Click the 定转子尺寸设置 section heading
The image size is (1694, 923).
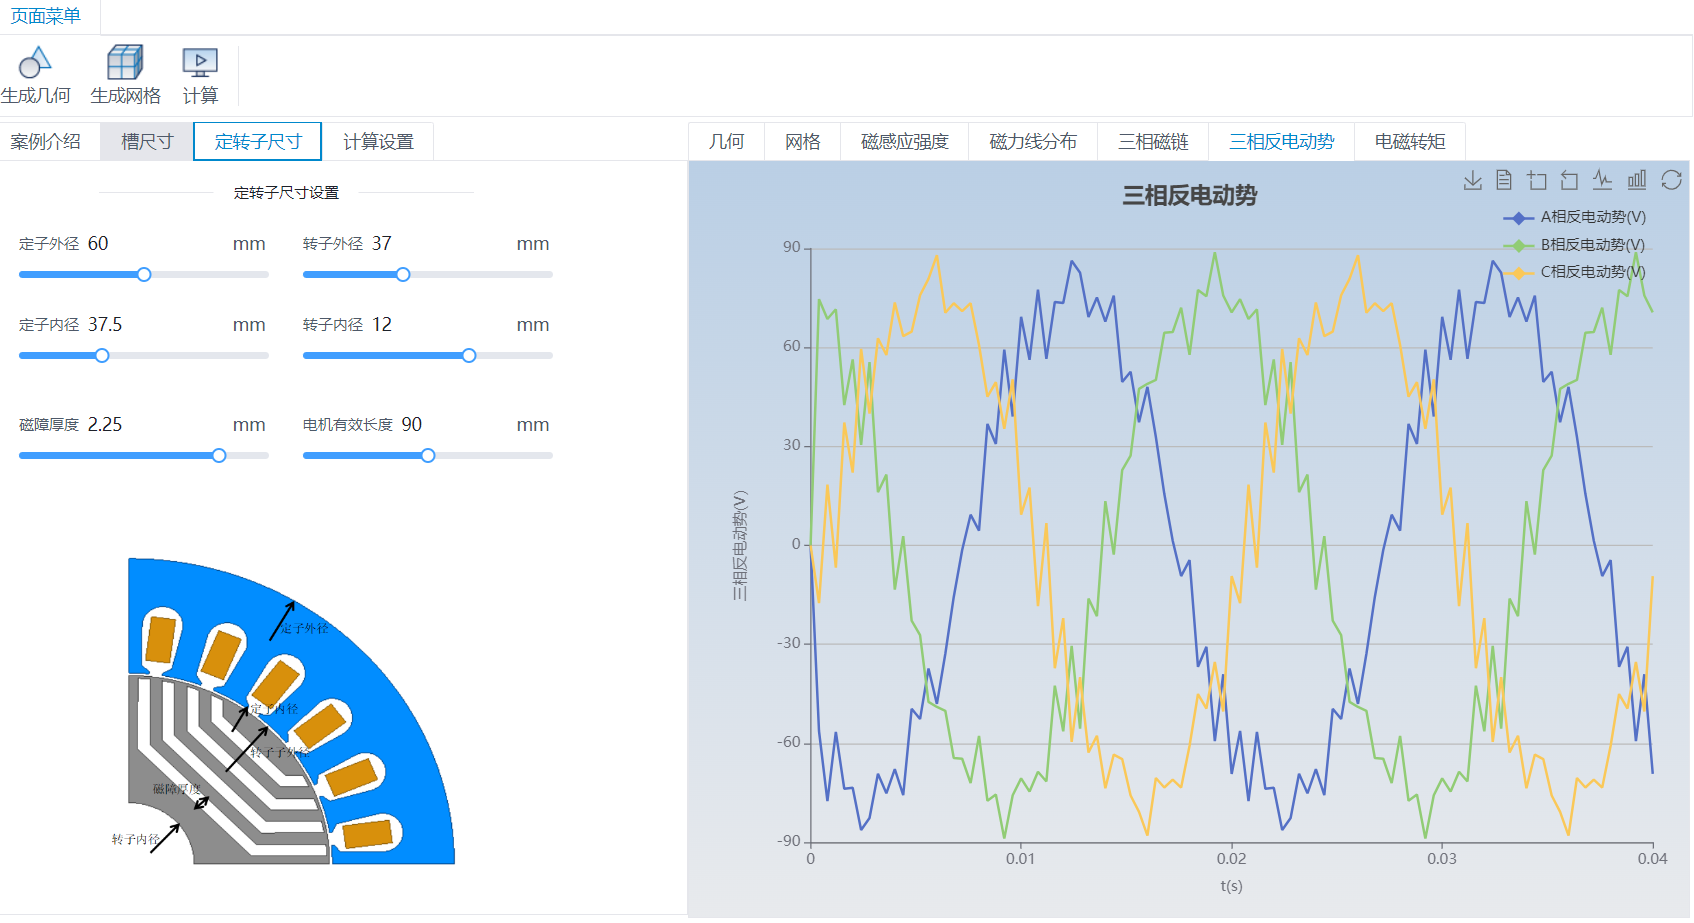287,193
